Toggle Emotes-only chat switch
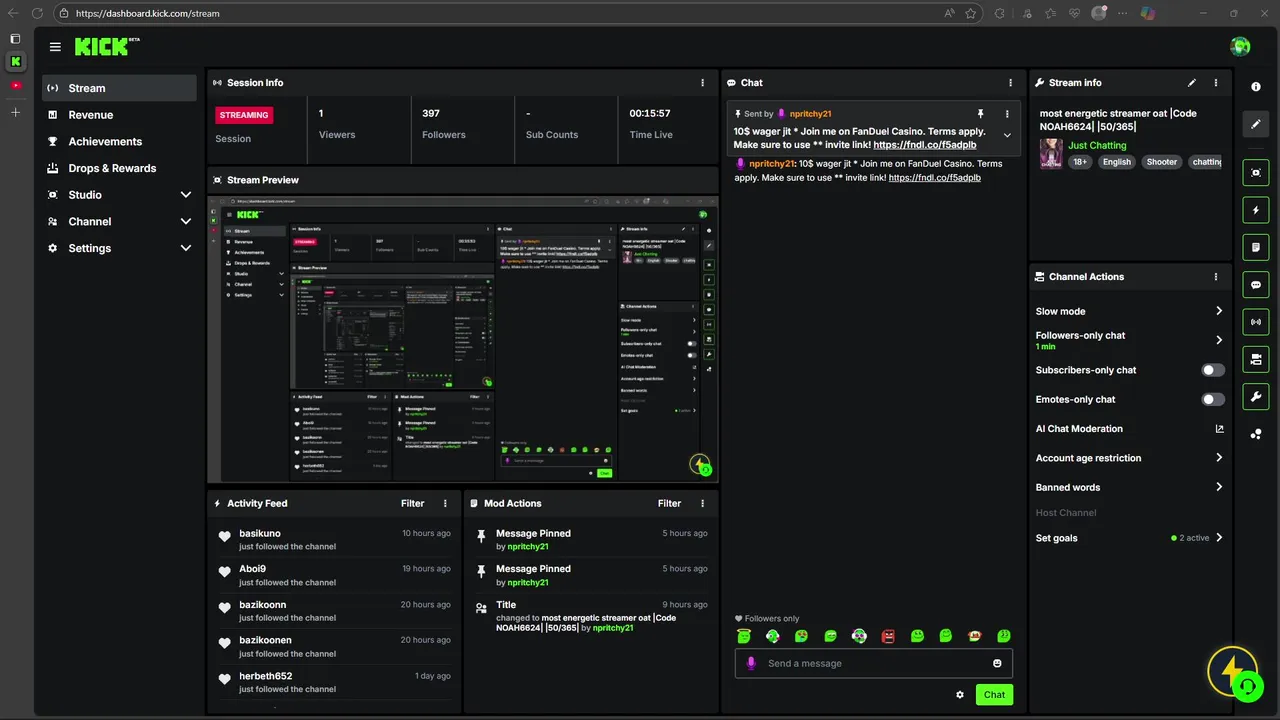 click(x=1212, y=399)
